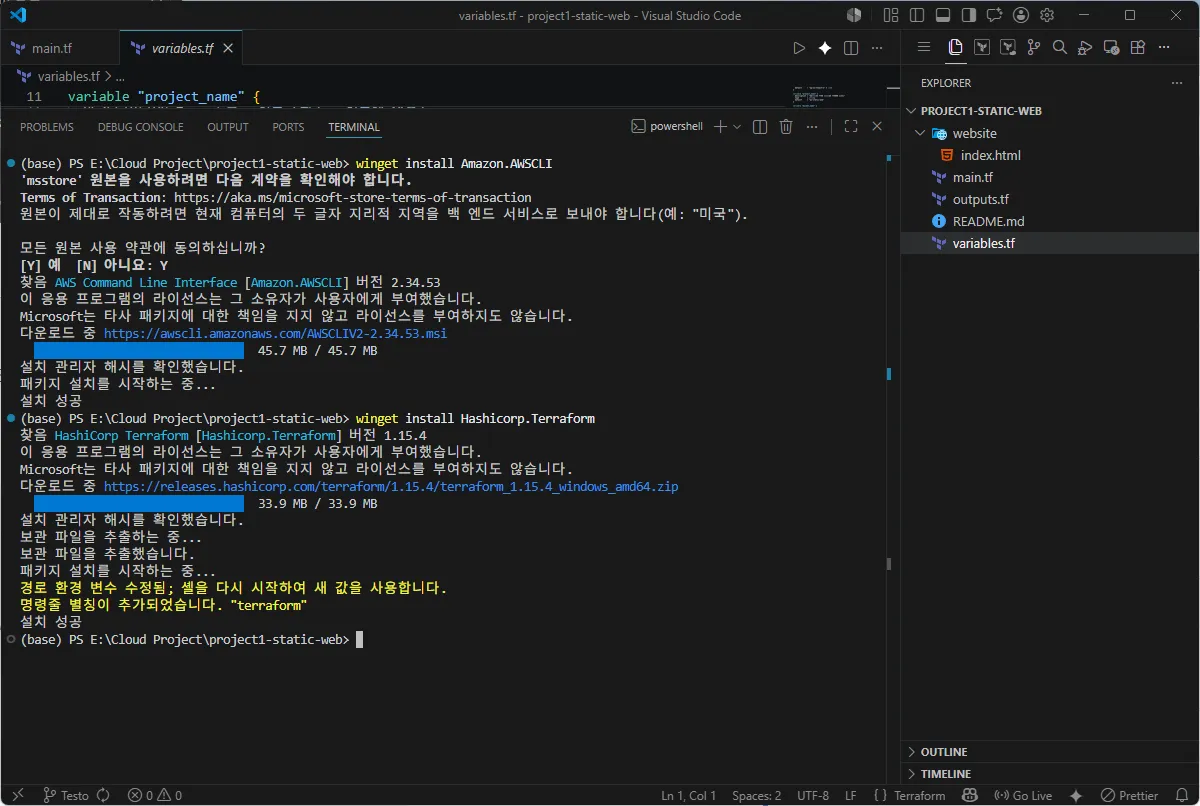Open the remote window indicator in the status bar

pyautogui.click(x=17, y=796)
